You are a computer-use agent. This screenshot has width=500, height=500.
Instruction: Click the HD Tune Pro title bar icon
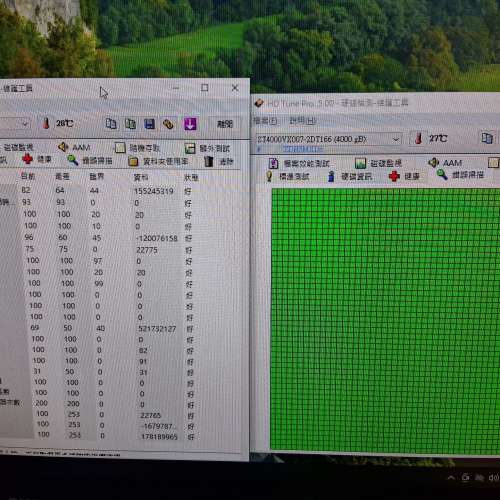[259, 103]
